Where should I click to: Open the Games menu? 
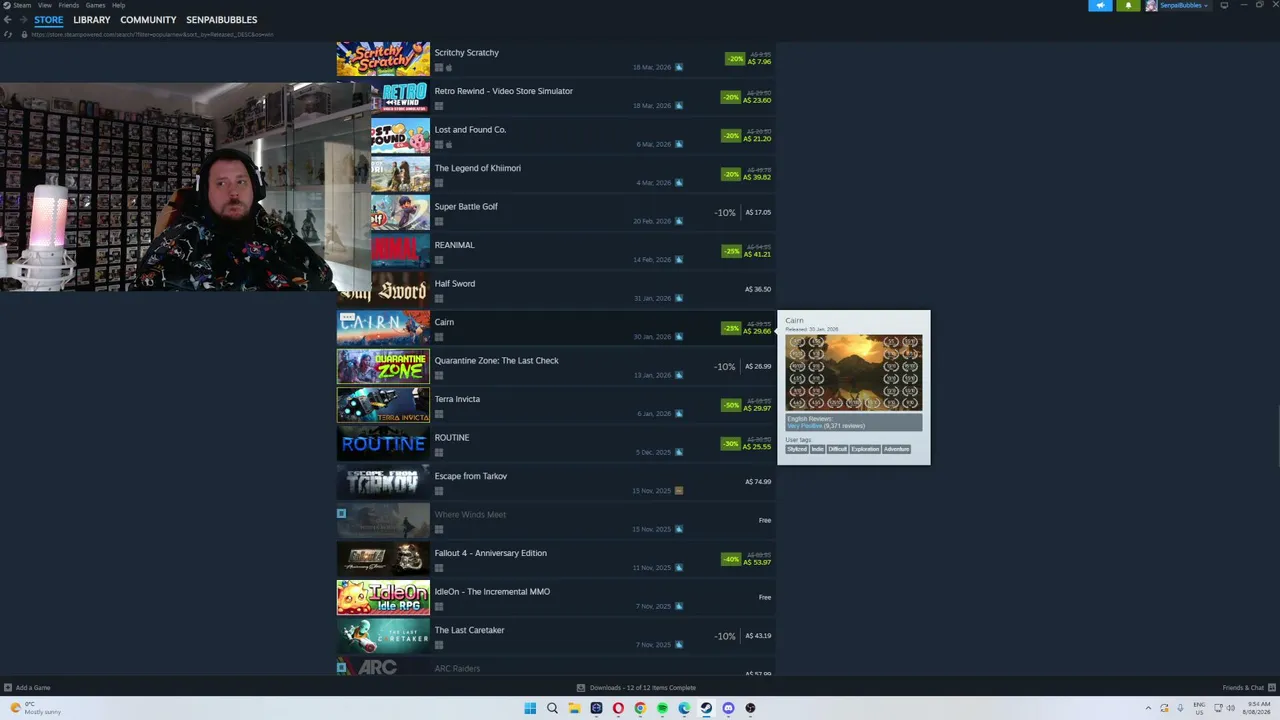pos(96,5)
